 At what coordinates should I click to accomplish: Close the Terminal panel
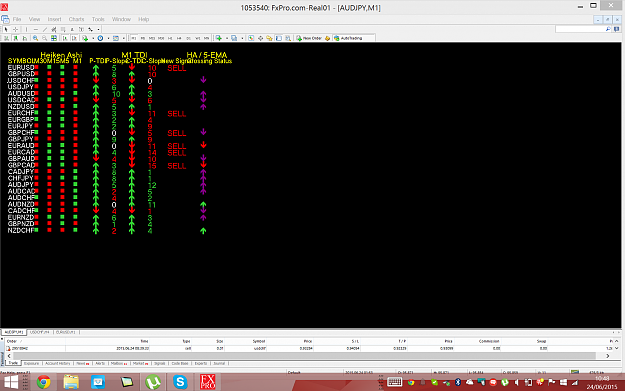tap(2, 339)
